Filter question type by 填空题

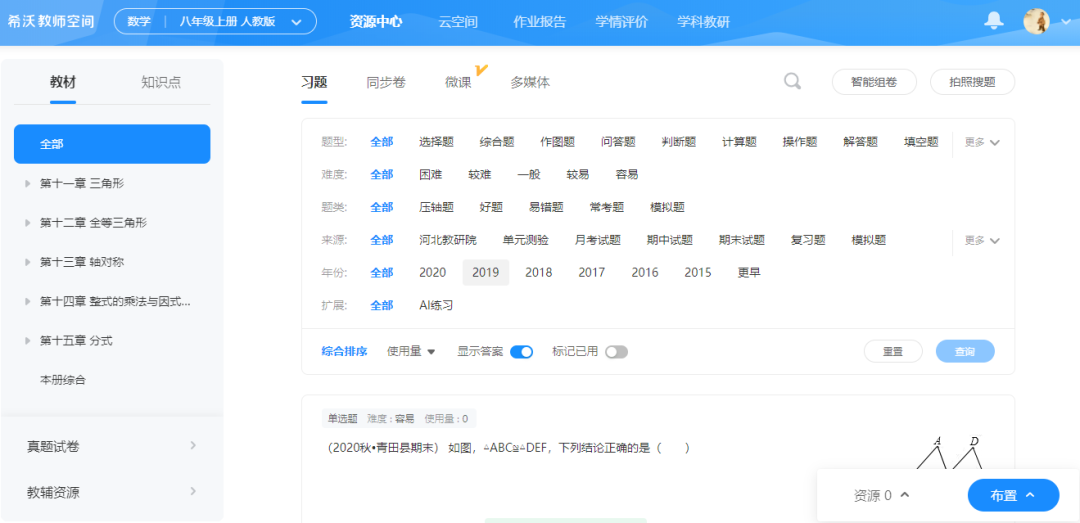coord(921,142)
